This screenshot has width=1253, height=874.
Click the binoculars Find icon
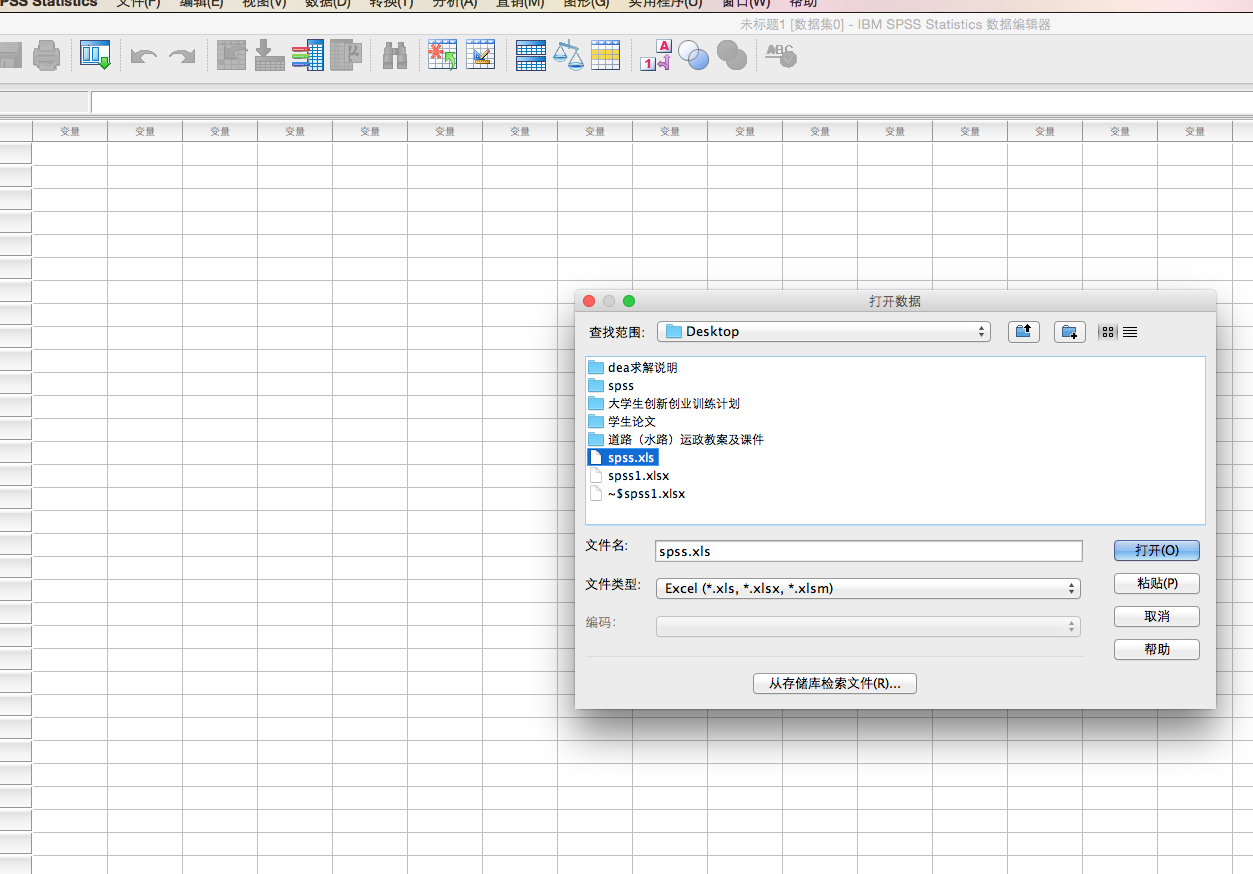(395, 56)
